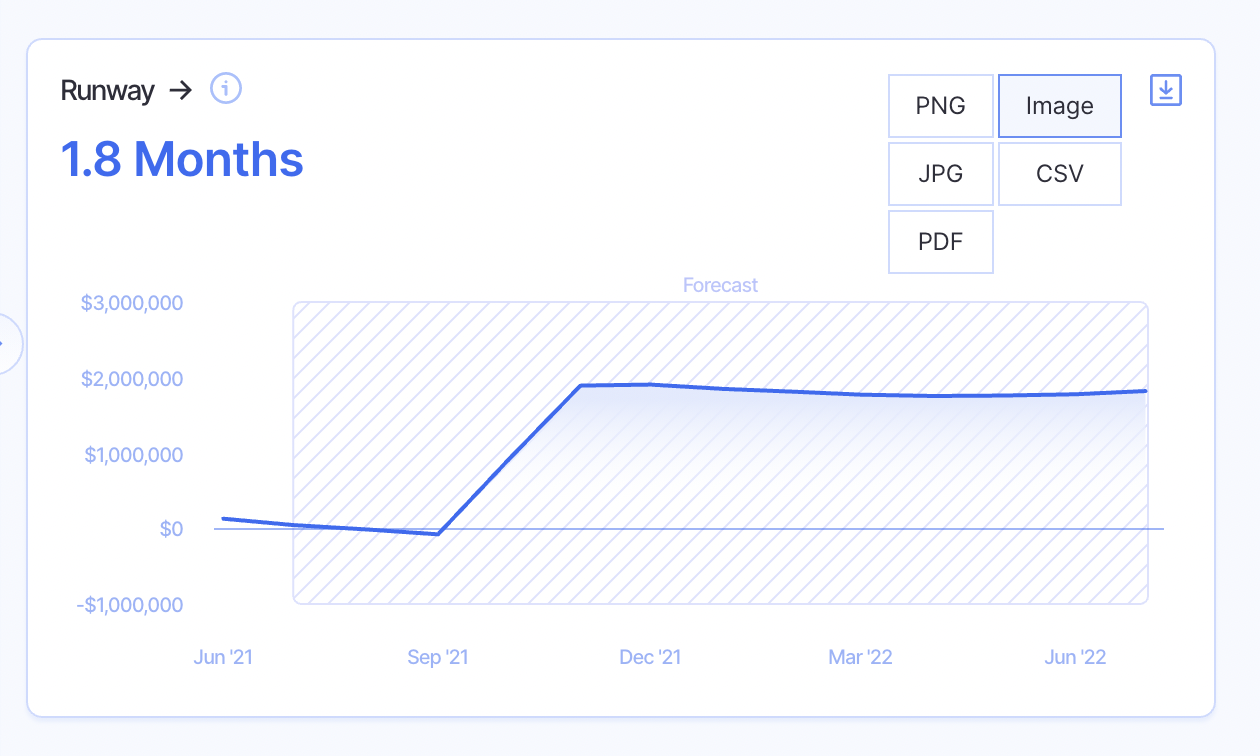Screen dimensions: 1260x756
Task: Select the Image export option
Action: [x=1059, y=106]
